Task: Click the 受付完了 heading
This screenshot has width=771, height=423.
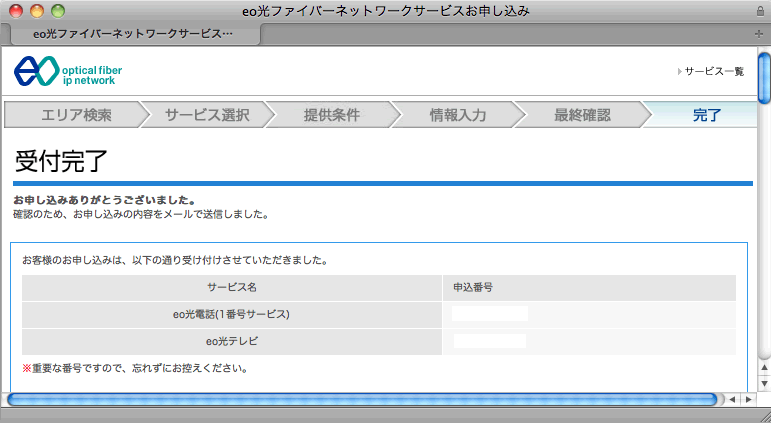Action: [x=61, y=161]
